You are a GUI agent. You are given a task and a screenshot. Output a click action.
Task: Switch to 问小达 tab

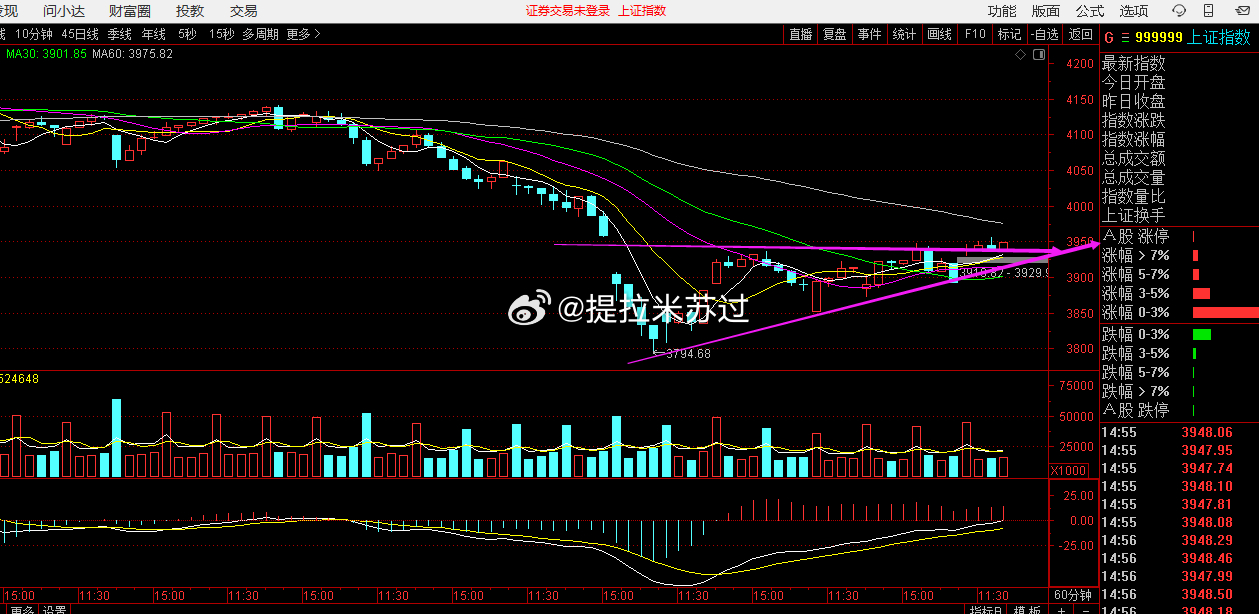[x=64, y=11]
